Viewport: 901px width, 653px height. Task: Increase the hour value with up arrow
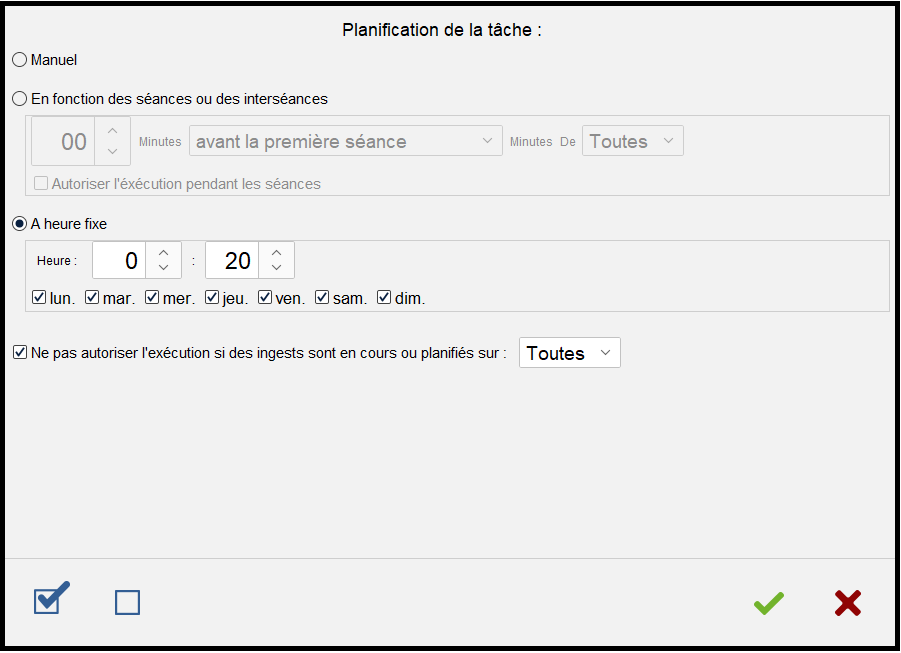click(164, 251)
